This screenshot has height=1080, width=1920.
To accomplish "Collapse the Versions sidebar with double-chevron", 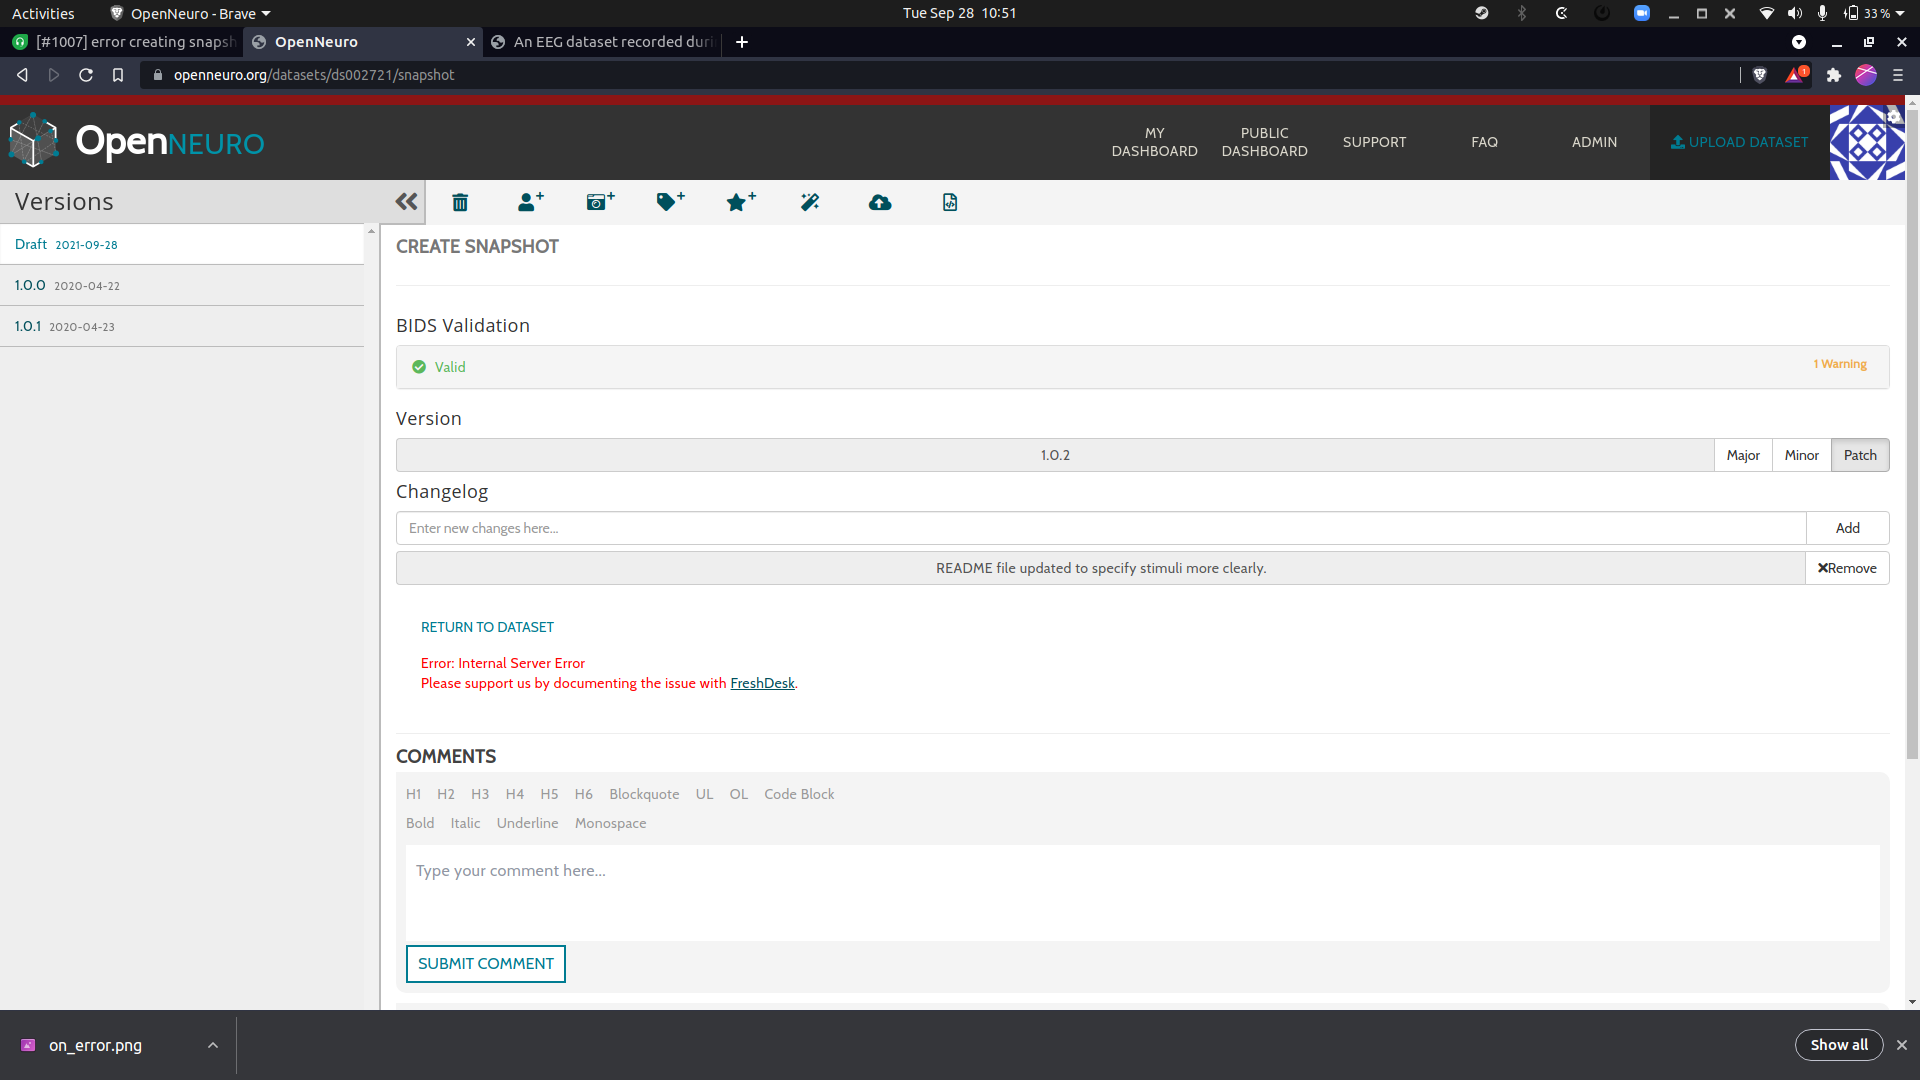I will point(405,201).
